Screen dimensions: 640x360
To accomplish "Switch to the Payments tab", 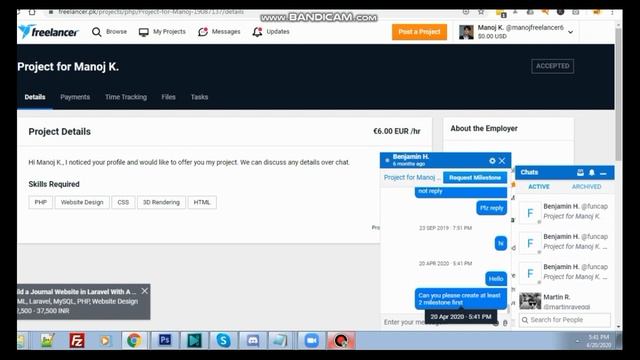I will pos(75,97).
